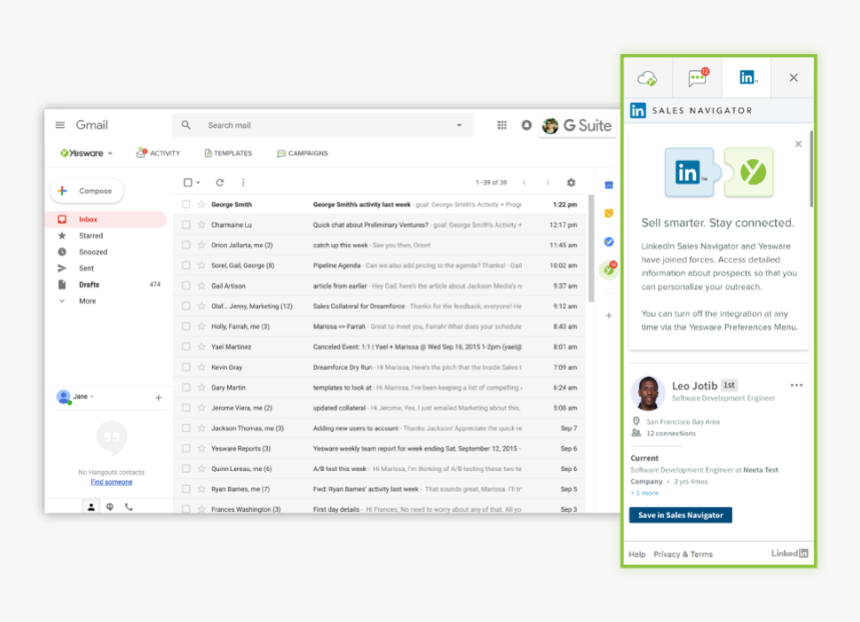Open Gmail settings gear icon
This screenshot has width=860, height=622.
pos(571,182)
